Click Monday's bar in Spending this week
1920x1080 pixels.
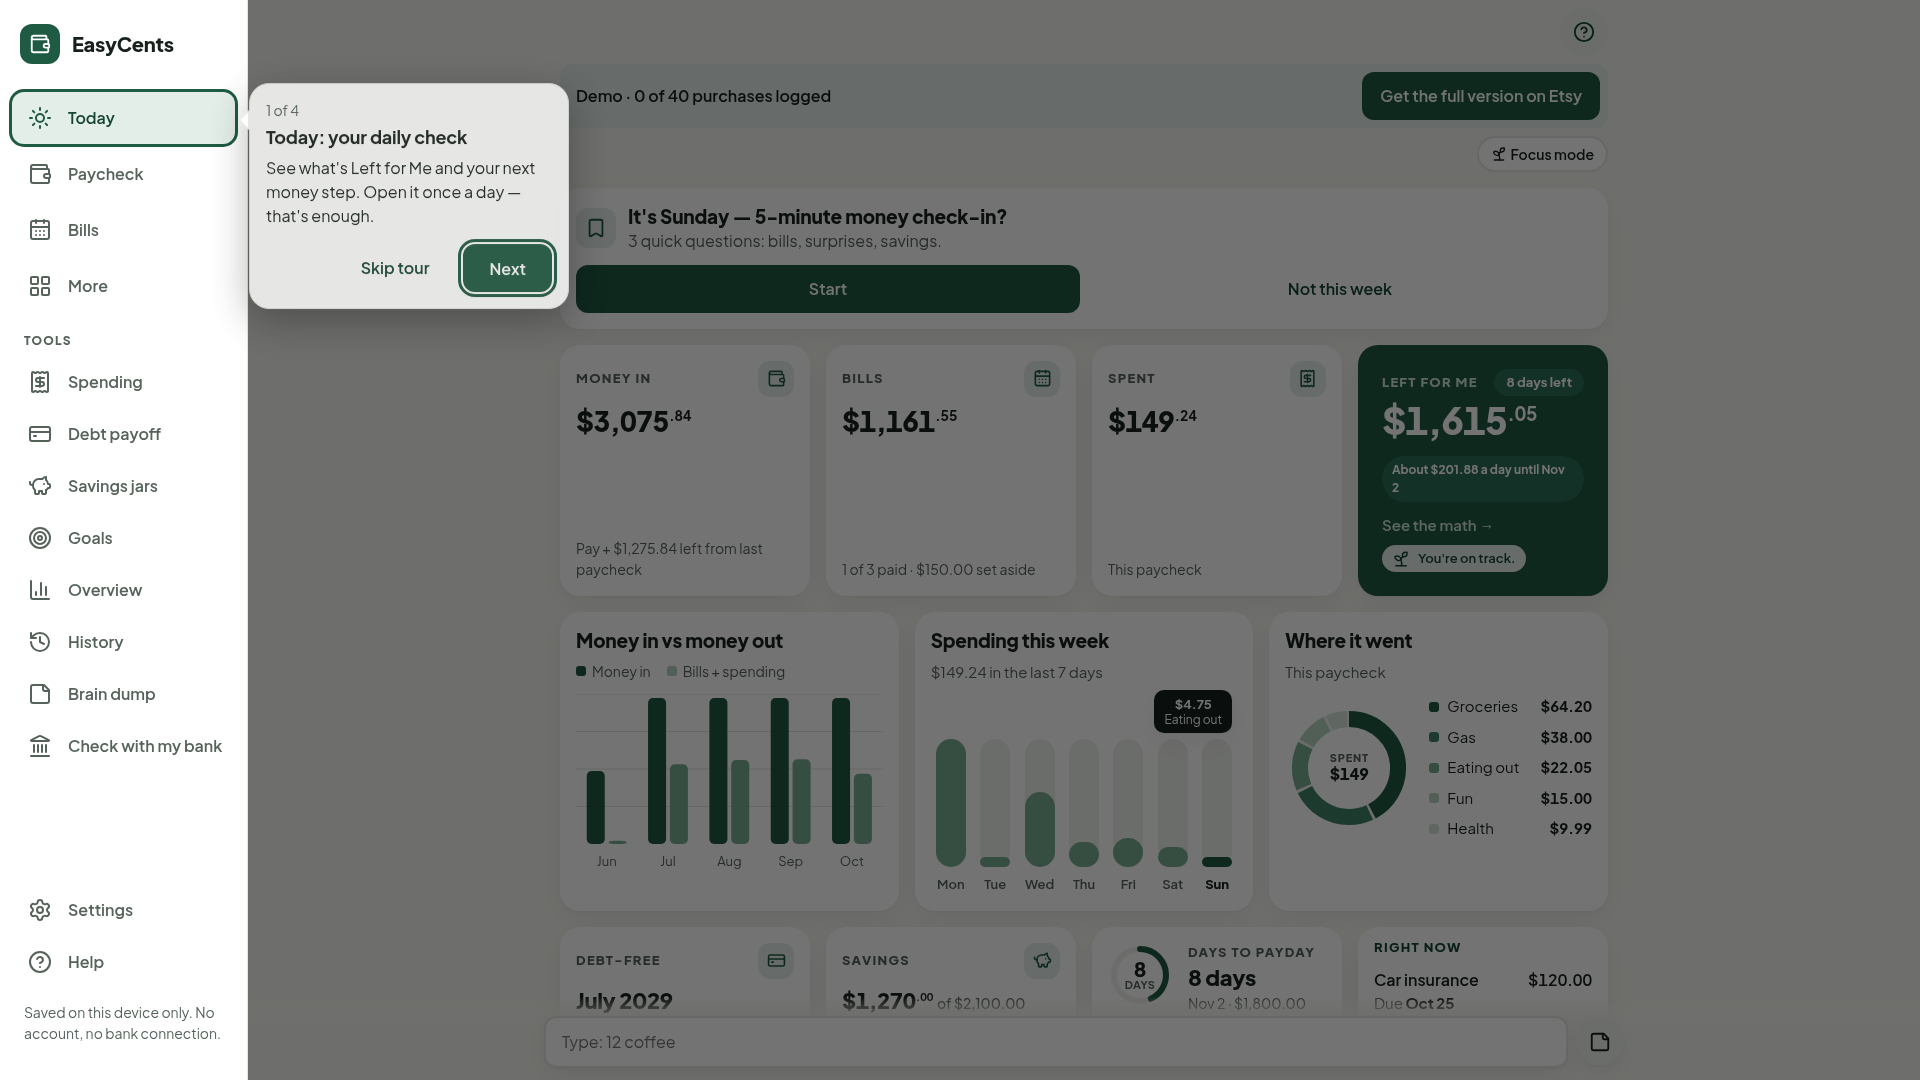951,803
